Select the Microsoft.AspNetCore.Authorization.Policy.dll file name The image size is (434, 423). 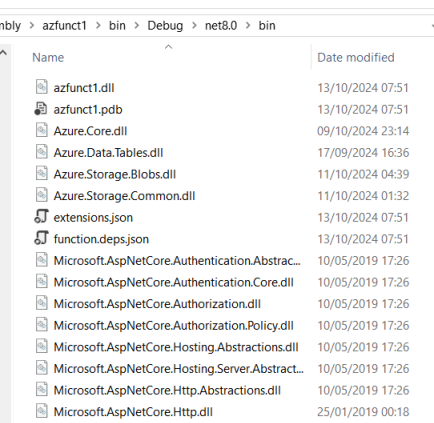click(x=174, y=325)
